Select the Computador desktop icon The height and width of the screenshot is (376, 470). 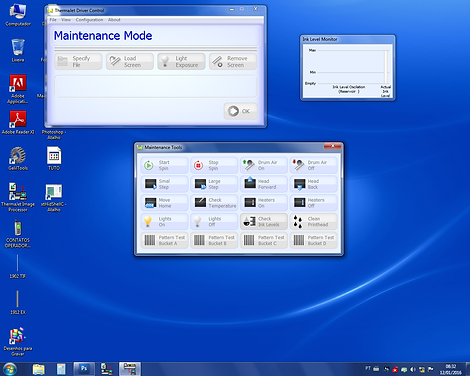18,15
